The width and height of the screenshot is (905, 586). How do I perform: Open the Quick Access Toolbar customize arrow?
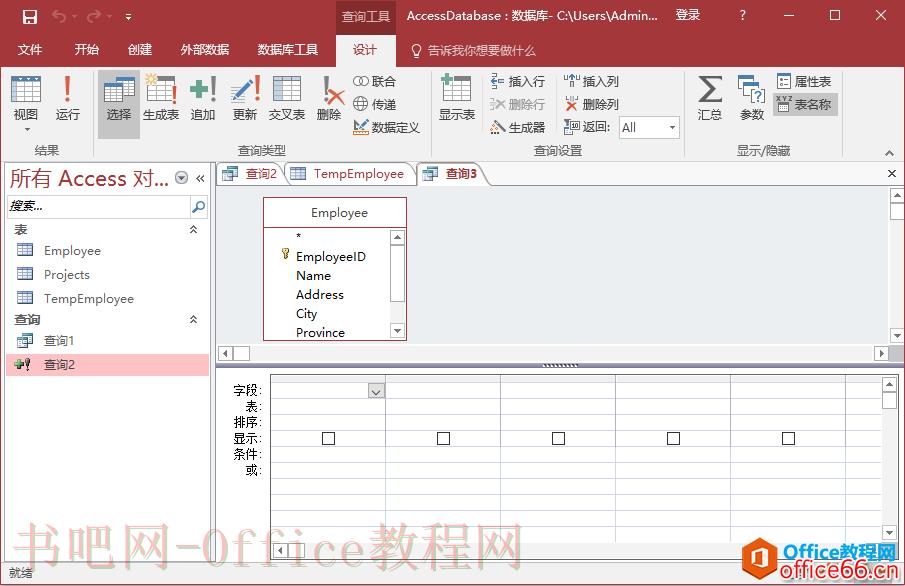click(x=128, y=17)
